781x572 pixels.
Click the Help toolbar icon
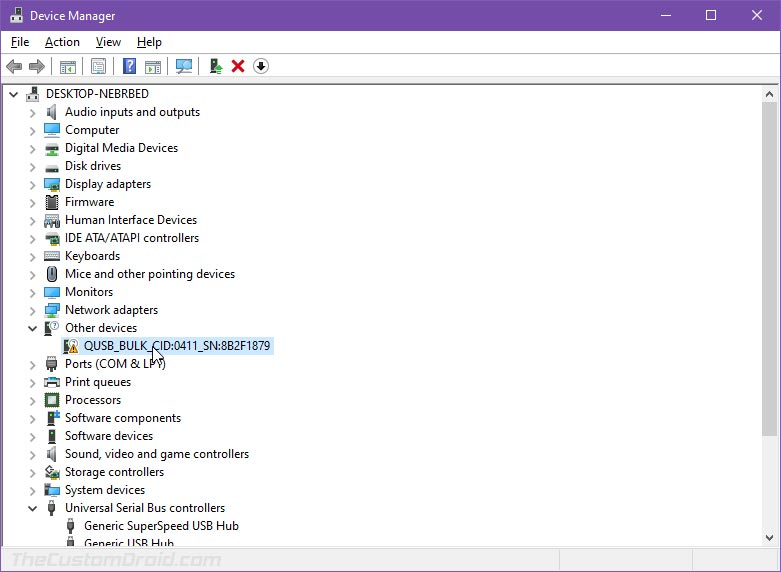point(129,66)
